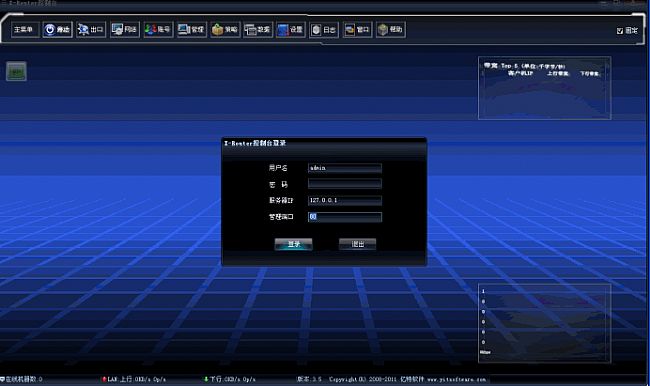The height and width of the screenshot is (386, 650).
Task: Open the 管理 management toolbar item
Action: click(192, 29)
